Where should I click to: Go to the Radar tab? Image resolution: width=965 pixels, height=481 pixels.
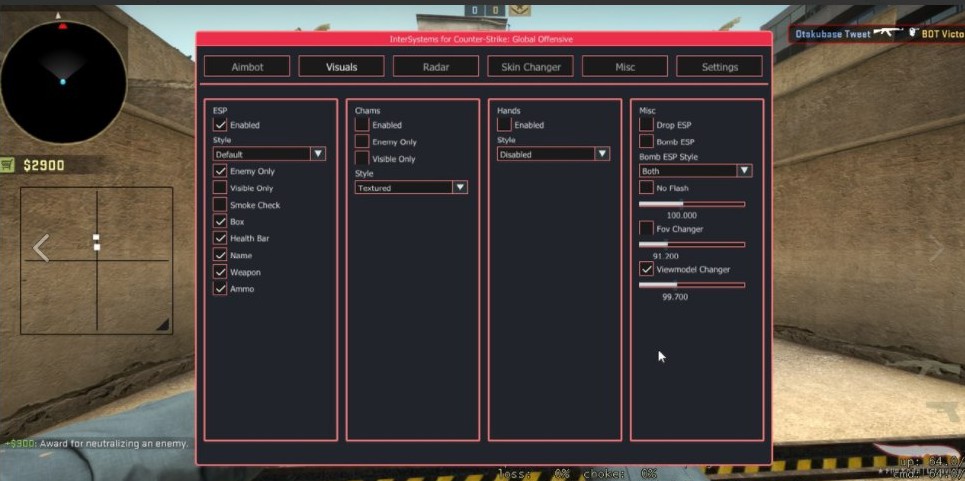tap(436, 66)
